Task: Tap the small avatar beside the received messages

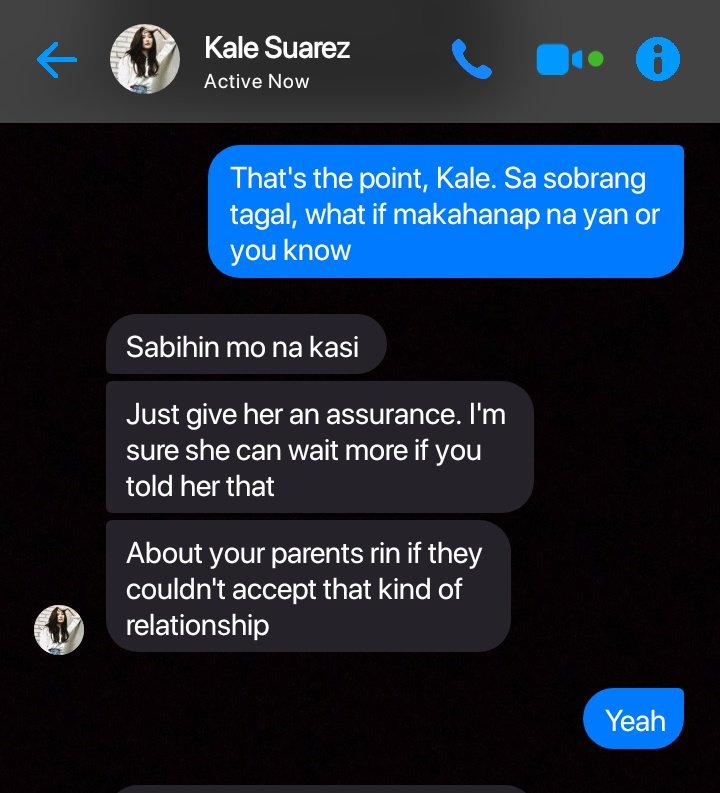Action: pyautogui.click(x=59, y=630)
